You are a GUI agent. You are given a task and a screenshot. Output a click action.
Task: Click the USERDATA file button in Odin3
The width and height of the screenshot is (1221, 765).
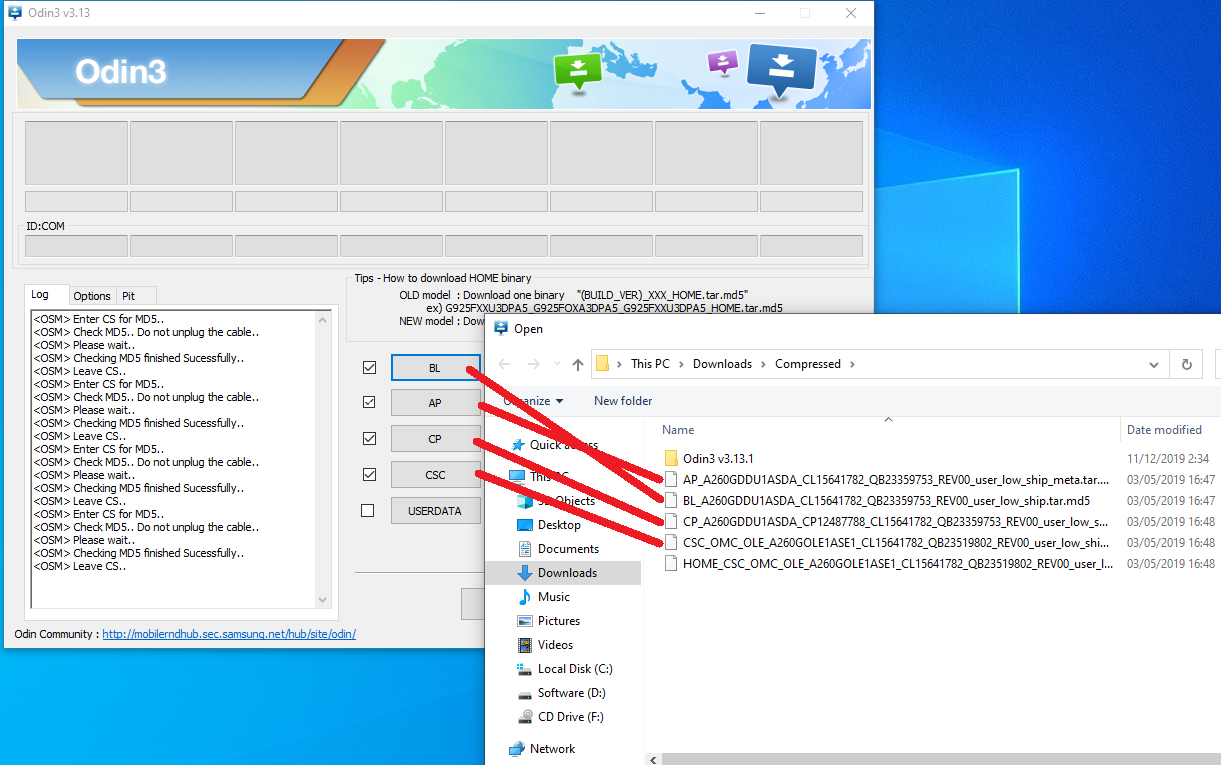point(435,511)
